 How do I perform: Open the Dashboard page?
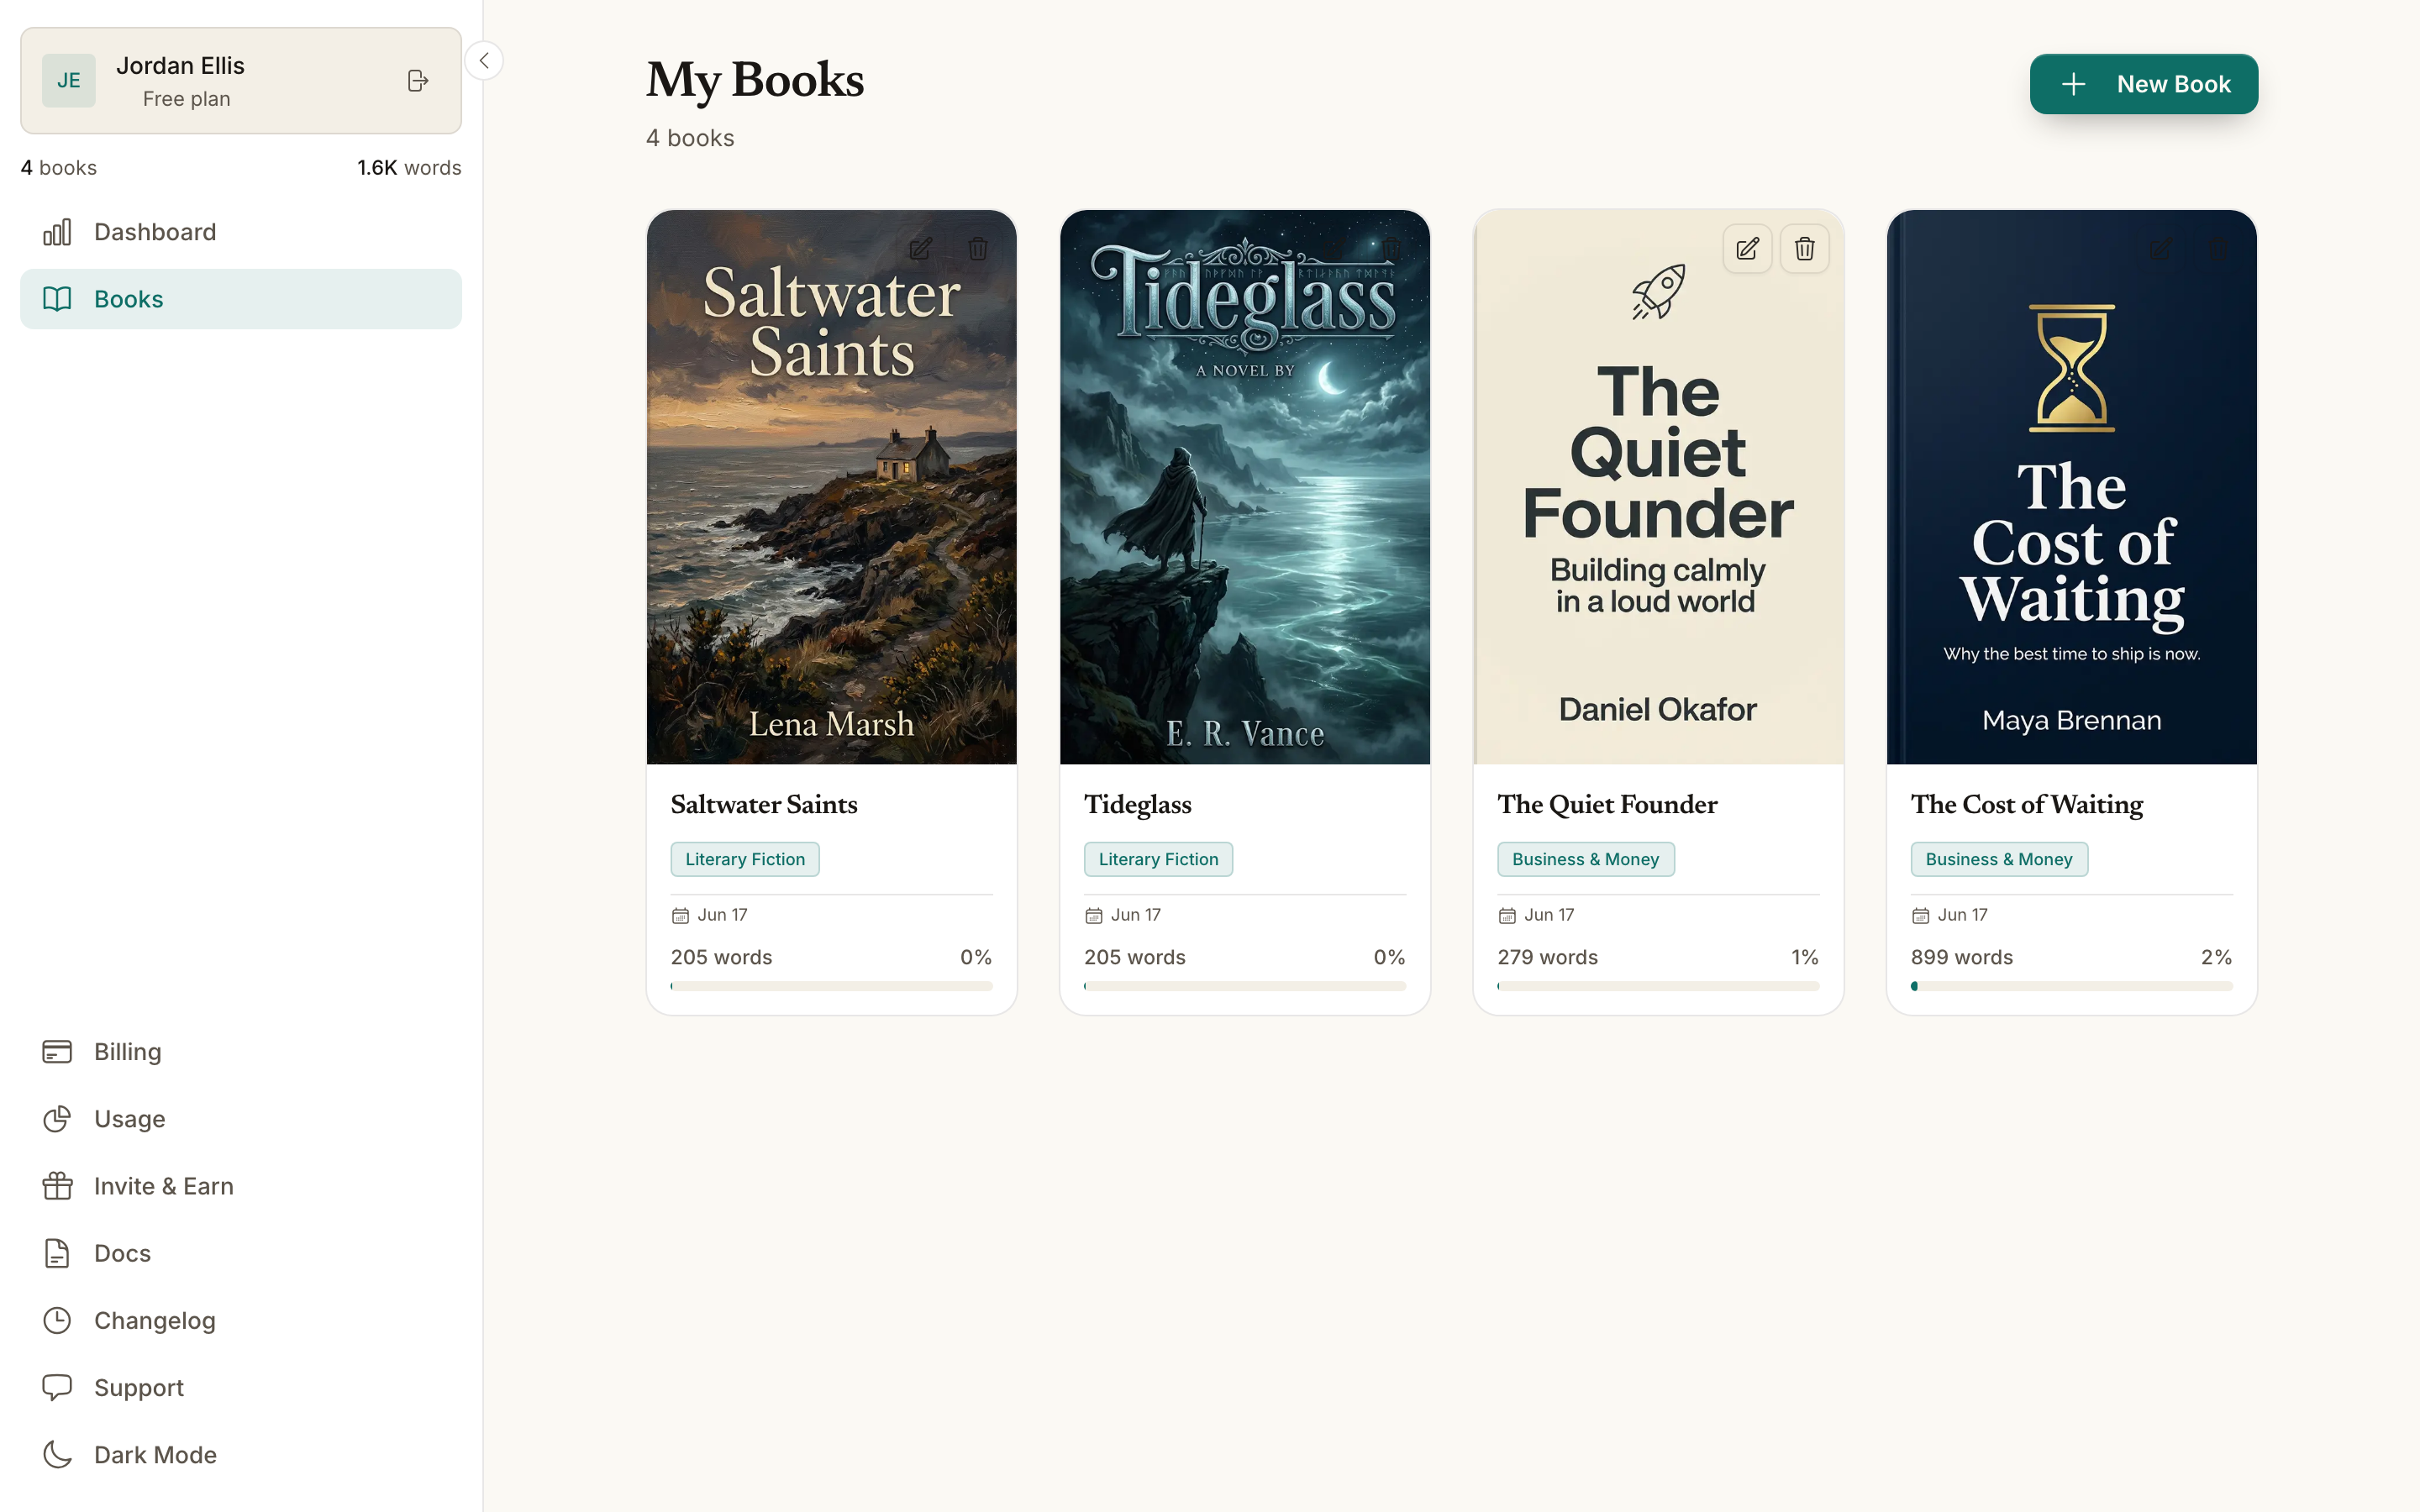[241, 232]
